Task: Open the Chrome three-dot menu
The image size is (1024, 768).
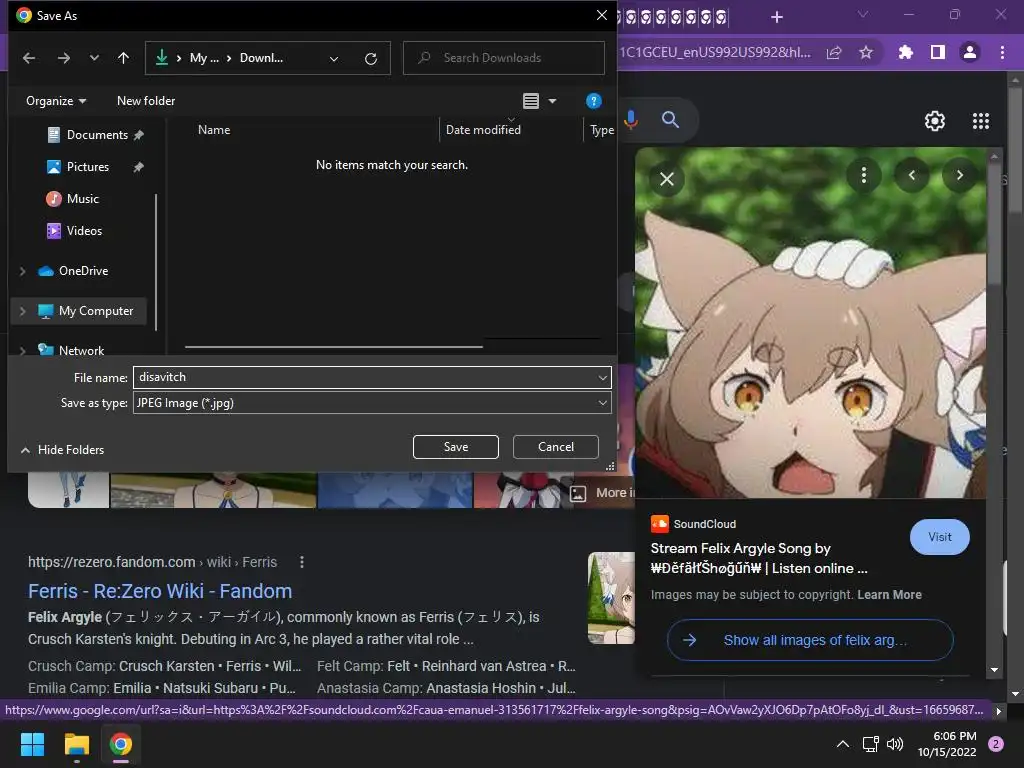Action: 1002,52
